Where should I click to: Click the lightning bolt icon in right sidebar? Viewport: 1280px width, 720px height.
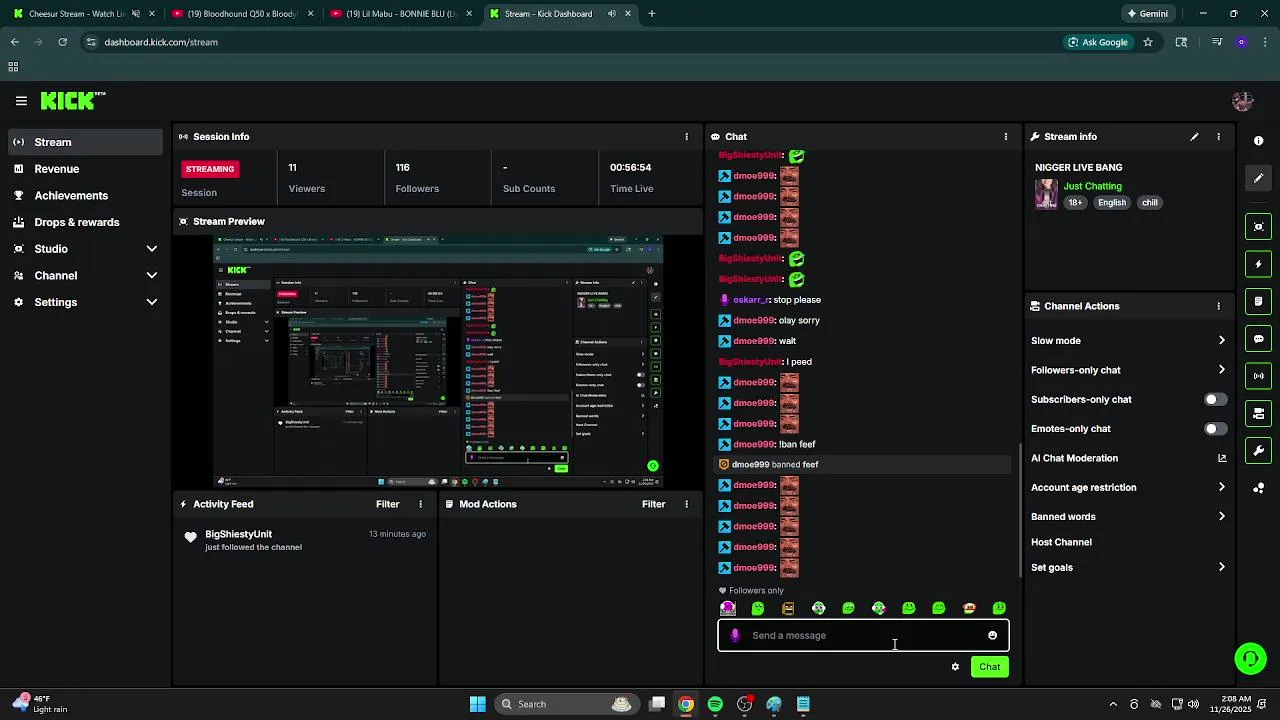point(1259,264)
